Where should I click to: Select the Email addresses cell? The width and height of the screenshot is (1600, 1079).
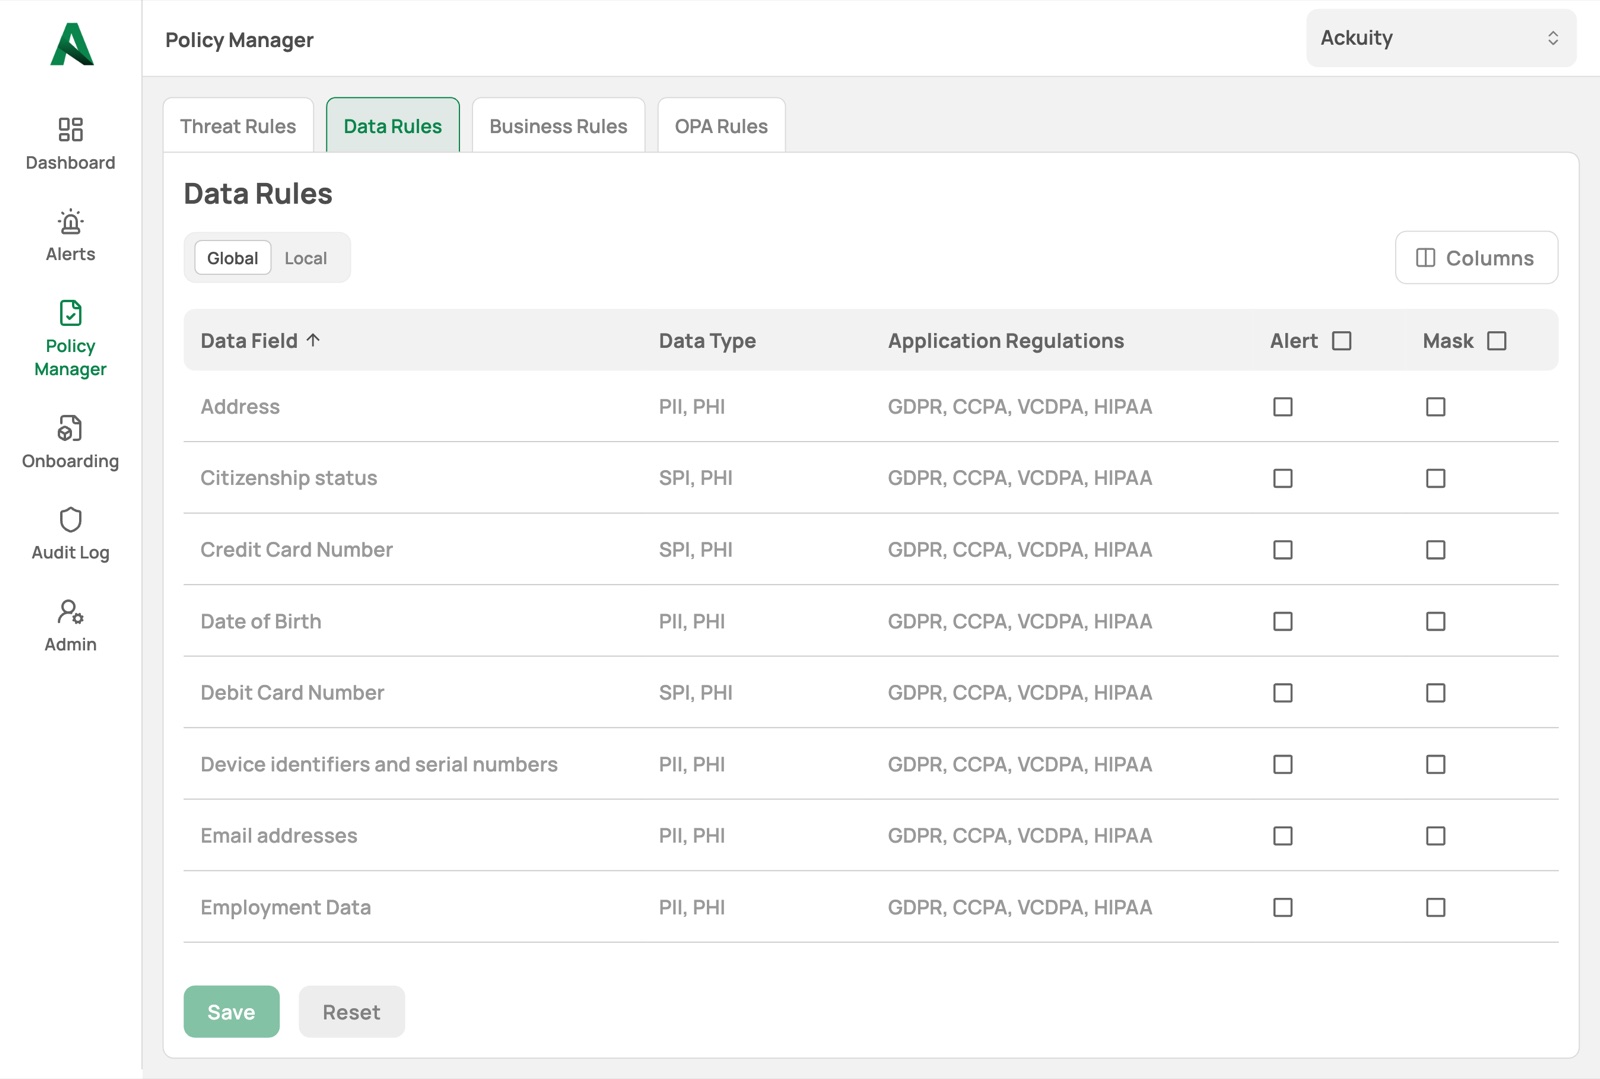[x=279, y=836]
